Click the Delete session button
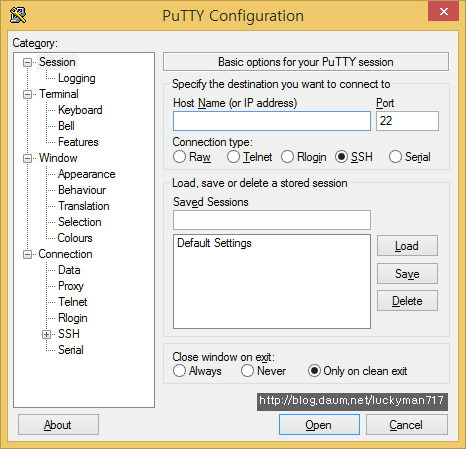Image resolution: width=466 pixels, height=449 pixels. click(x=407, y=301)
